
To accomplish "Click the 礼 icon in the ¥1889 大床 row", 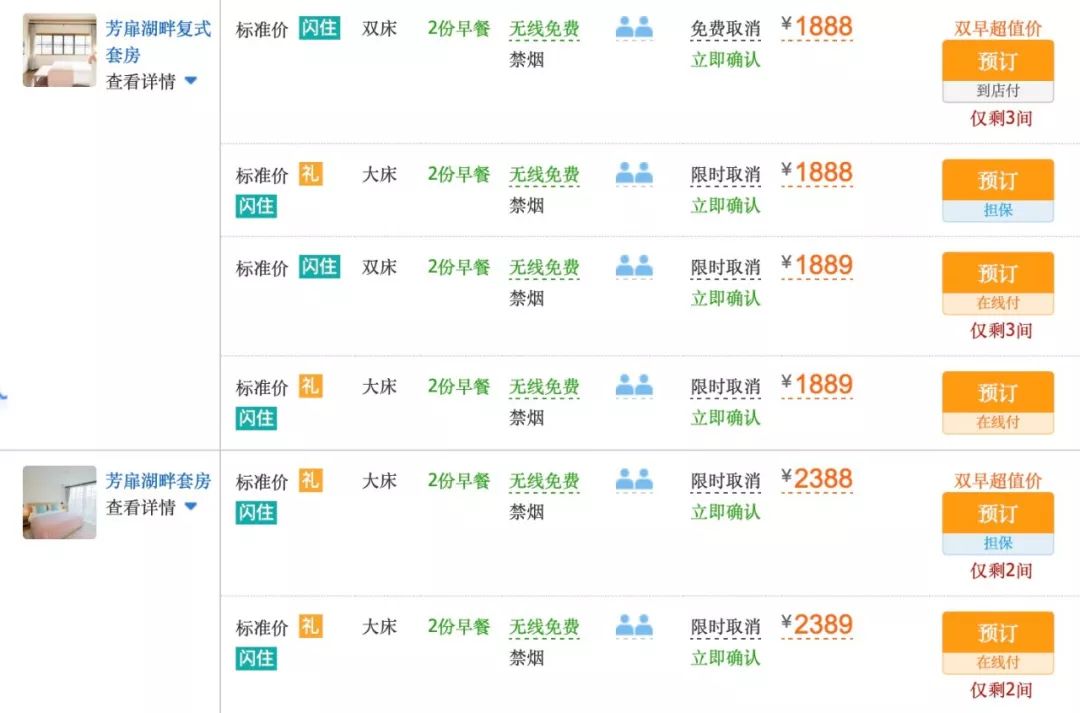I will [310, 386].
